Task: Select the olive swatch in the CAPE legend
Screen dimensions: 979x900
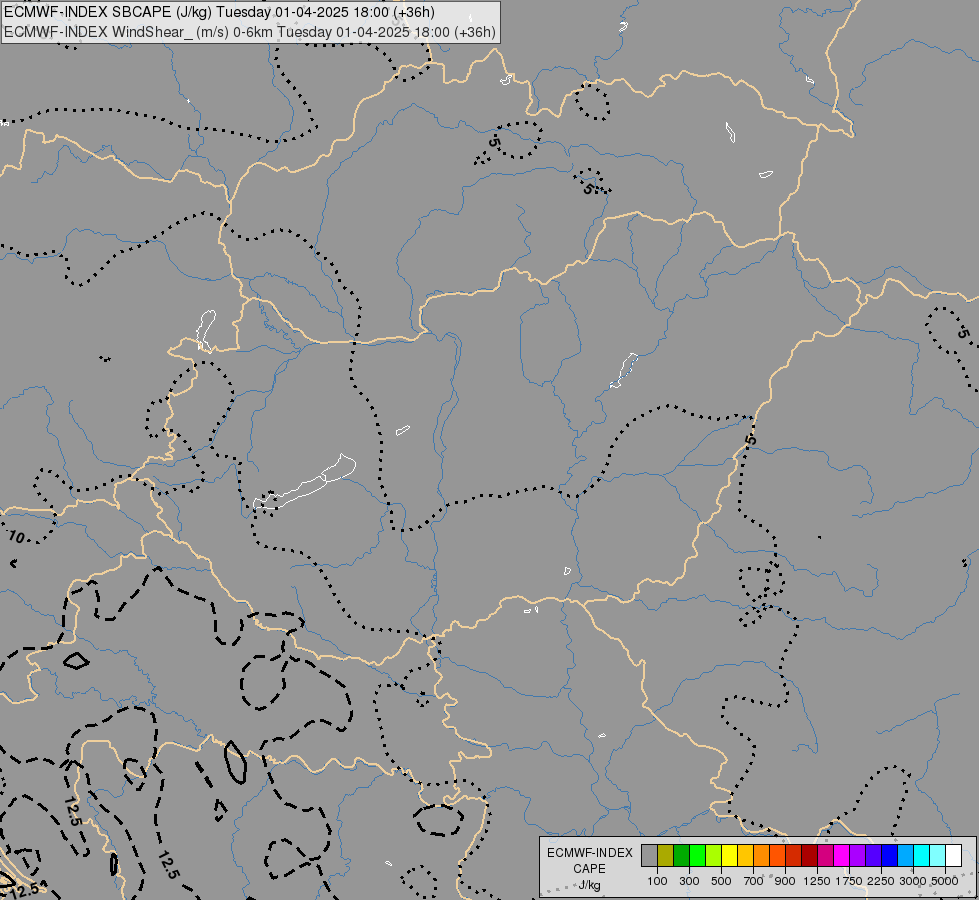Action: click(x=666, y=856)
